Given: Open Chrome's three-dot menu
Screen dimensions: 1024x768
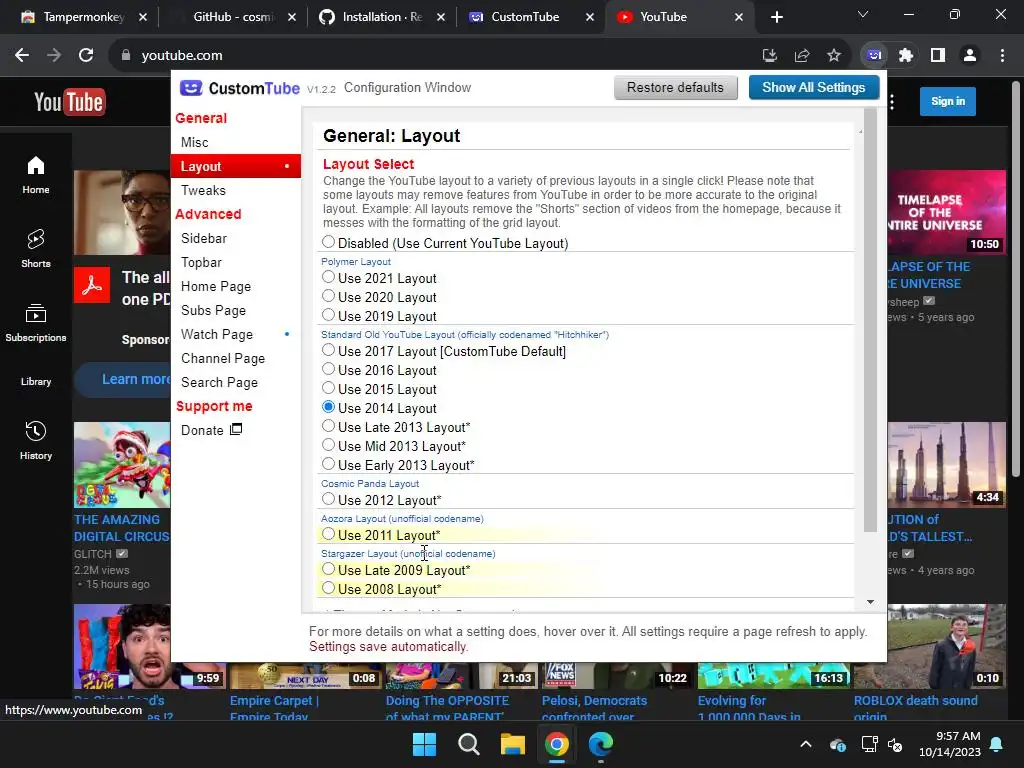Looking at the screenshot, I should click(1002, 56).
